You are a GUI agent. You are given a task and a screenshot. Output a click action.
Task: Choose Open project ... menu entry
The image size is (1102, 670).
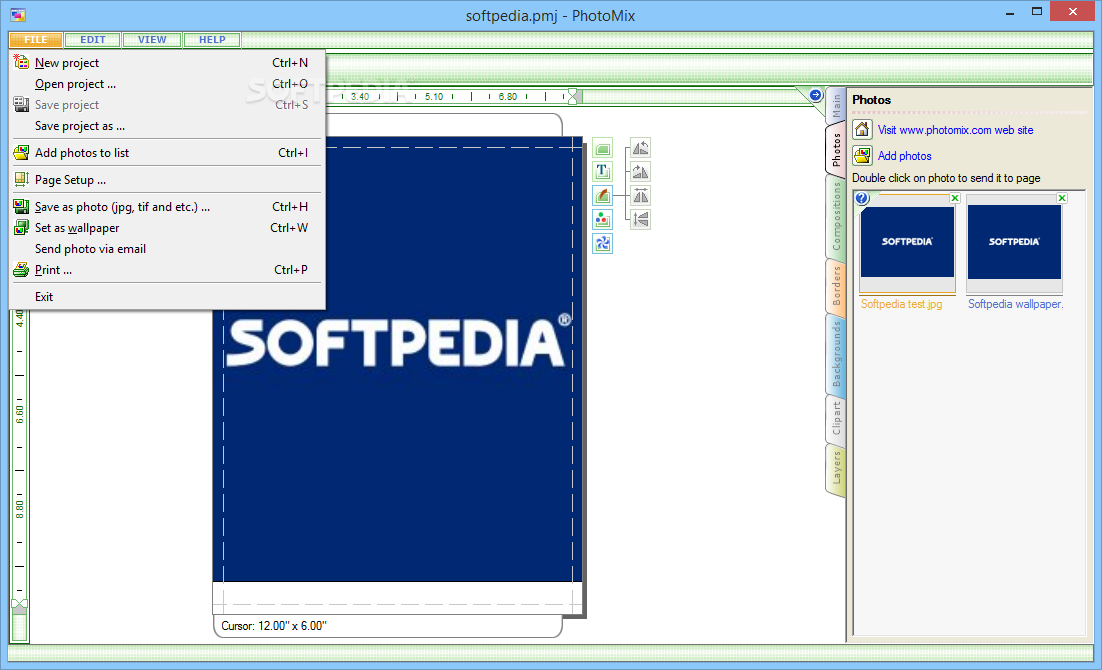(167, 84)
